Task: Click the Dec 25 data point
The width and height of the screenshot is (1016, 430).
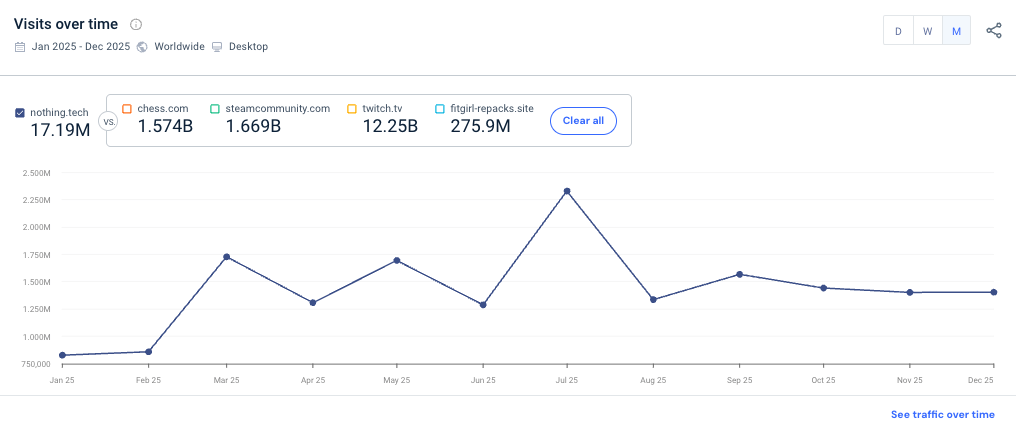Action: coord(993,292)
